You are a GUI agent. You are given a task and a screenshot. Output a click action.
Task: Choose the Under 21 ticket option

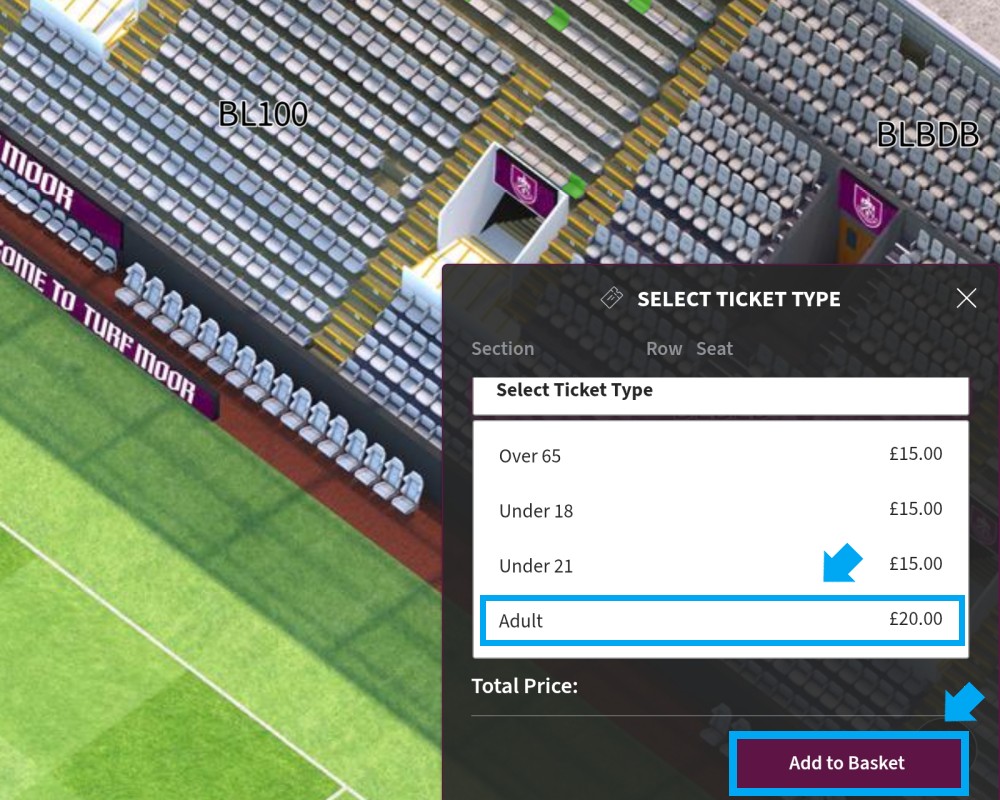(x=721, y=565)
